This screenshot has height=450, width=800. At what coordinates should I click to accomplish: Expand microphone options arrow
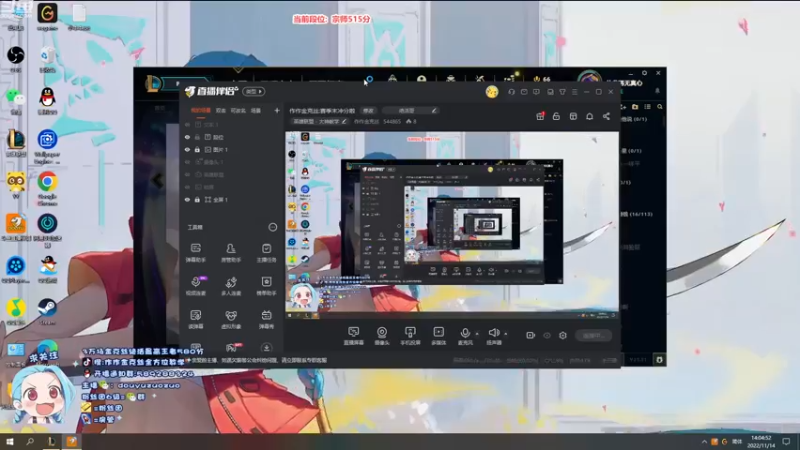tap(477, 334)
